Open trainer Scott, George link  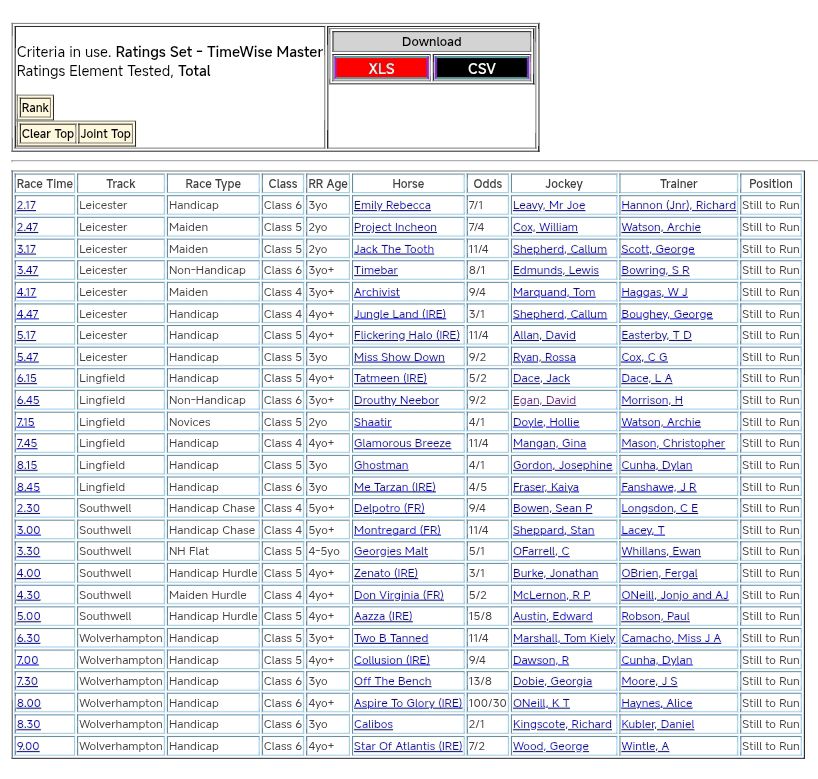click(657, 249)
